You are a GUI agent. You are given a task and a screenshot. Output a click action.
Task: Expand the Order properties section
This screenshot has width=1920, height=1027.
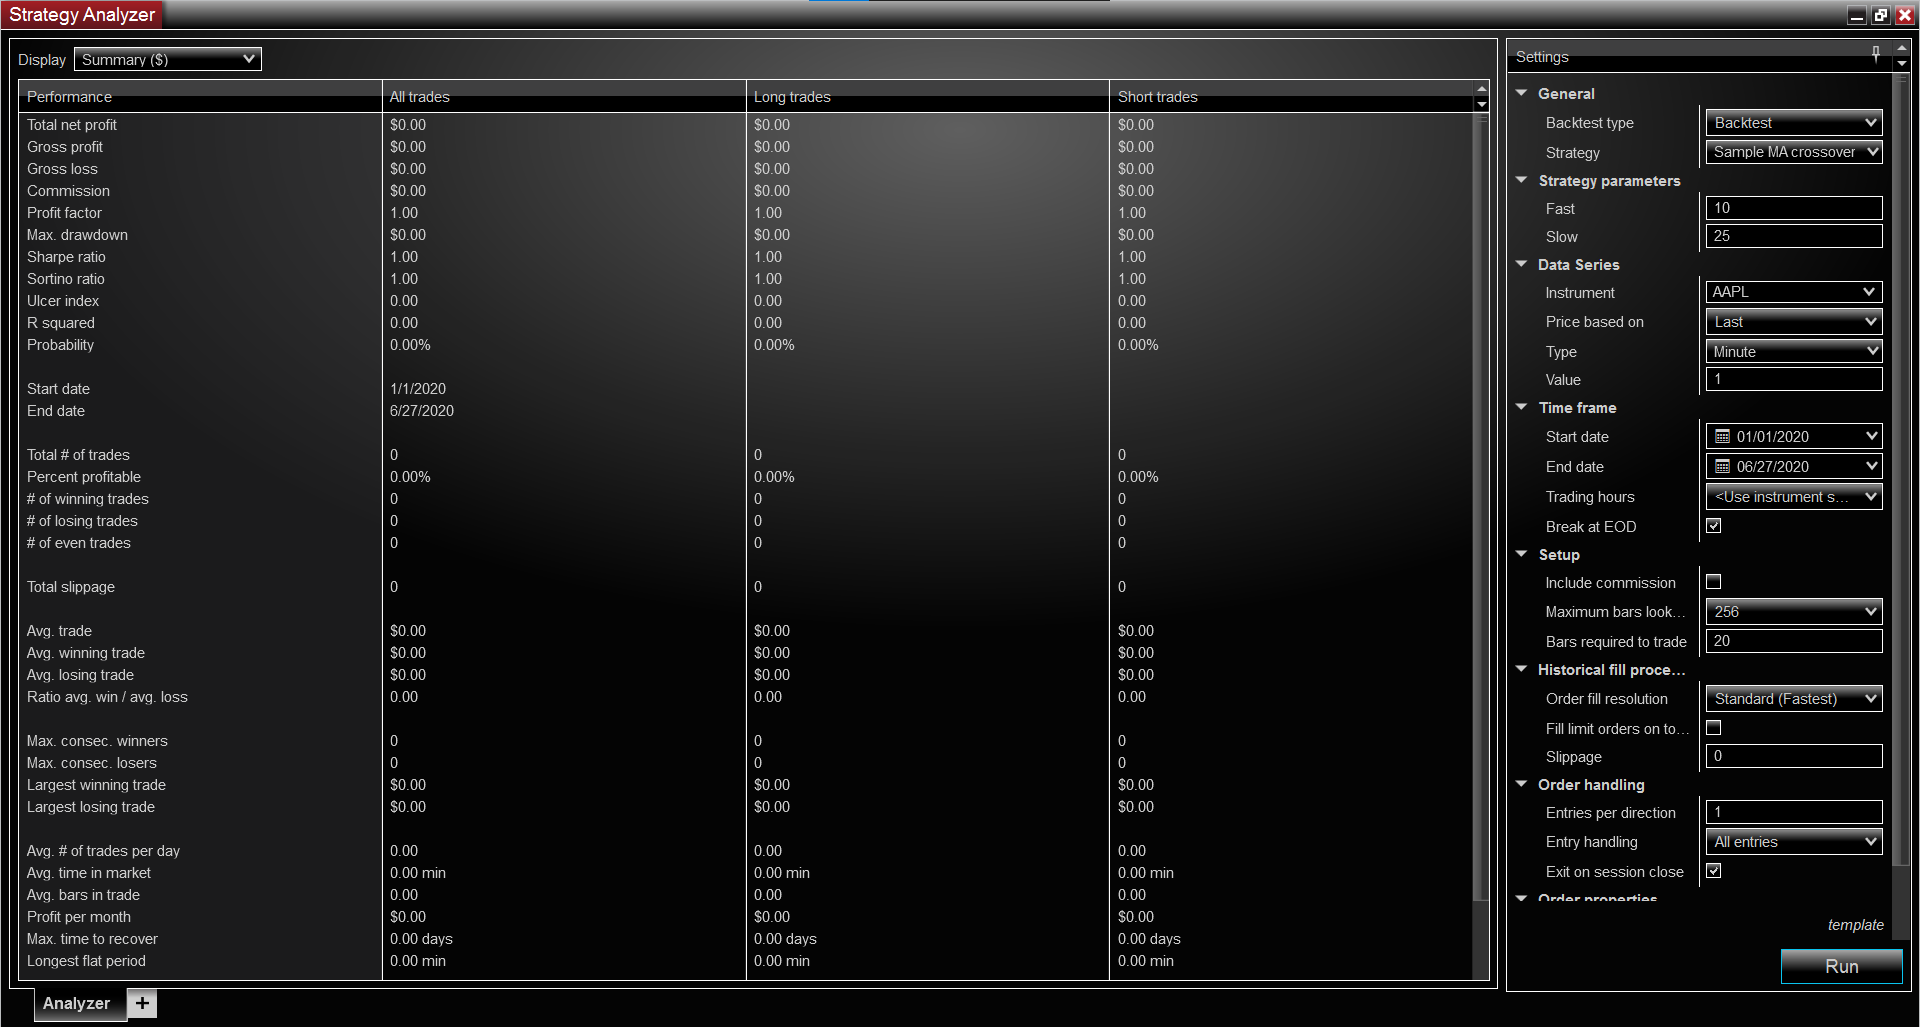click(1521, 897)
